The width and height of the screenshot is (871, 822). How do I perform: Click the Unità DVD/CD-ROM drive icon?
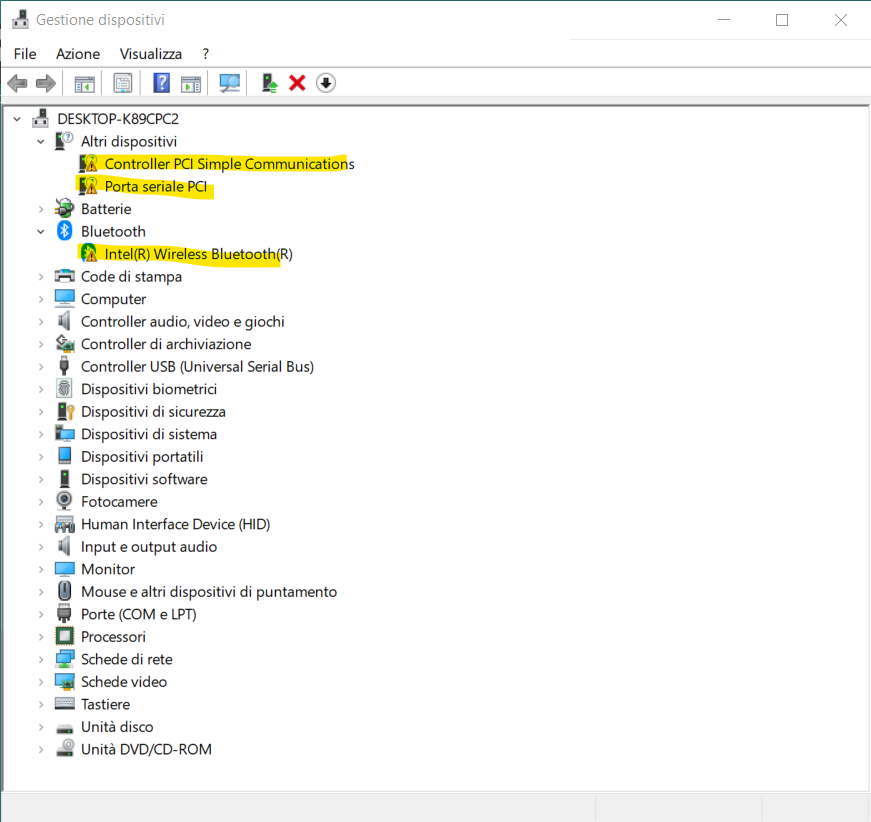(x=64, y=749)
